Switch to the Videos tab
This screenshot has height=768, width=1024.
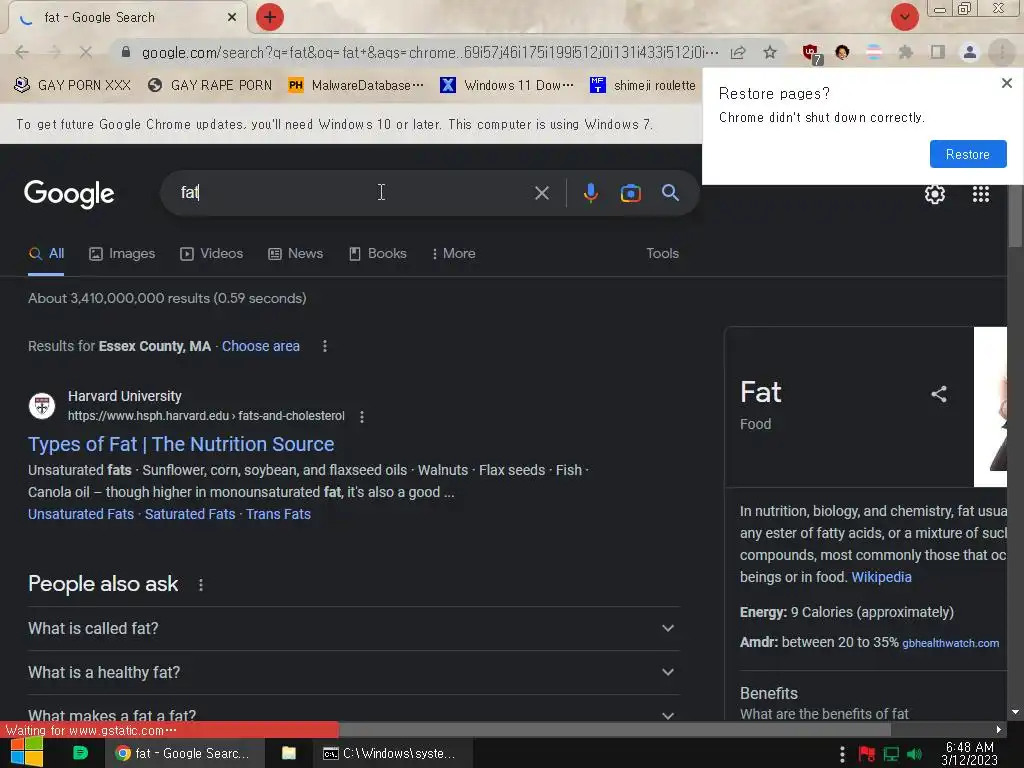point(212,253)
